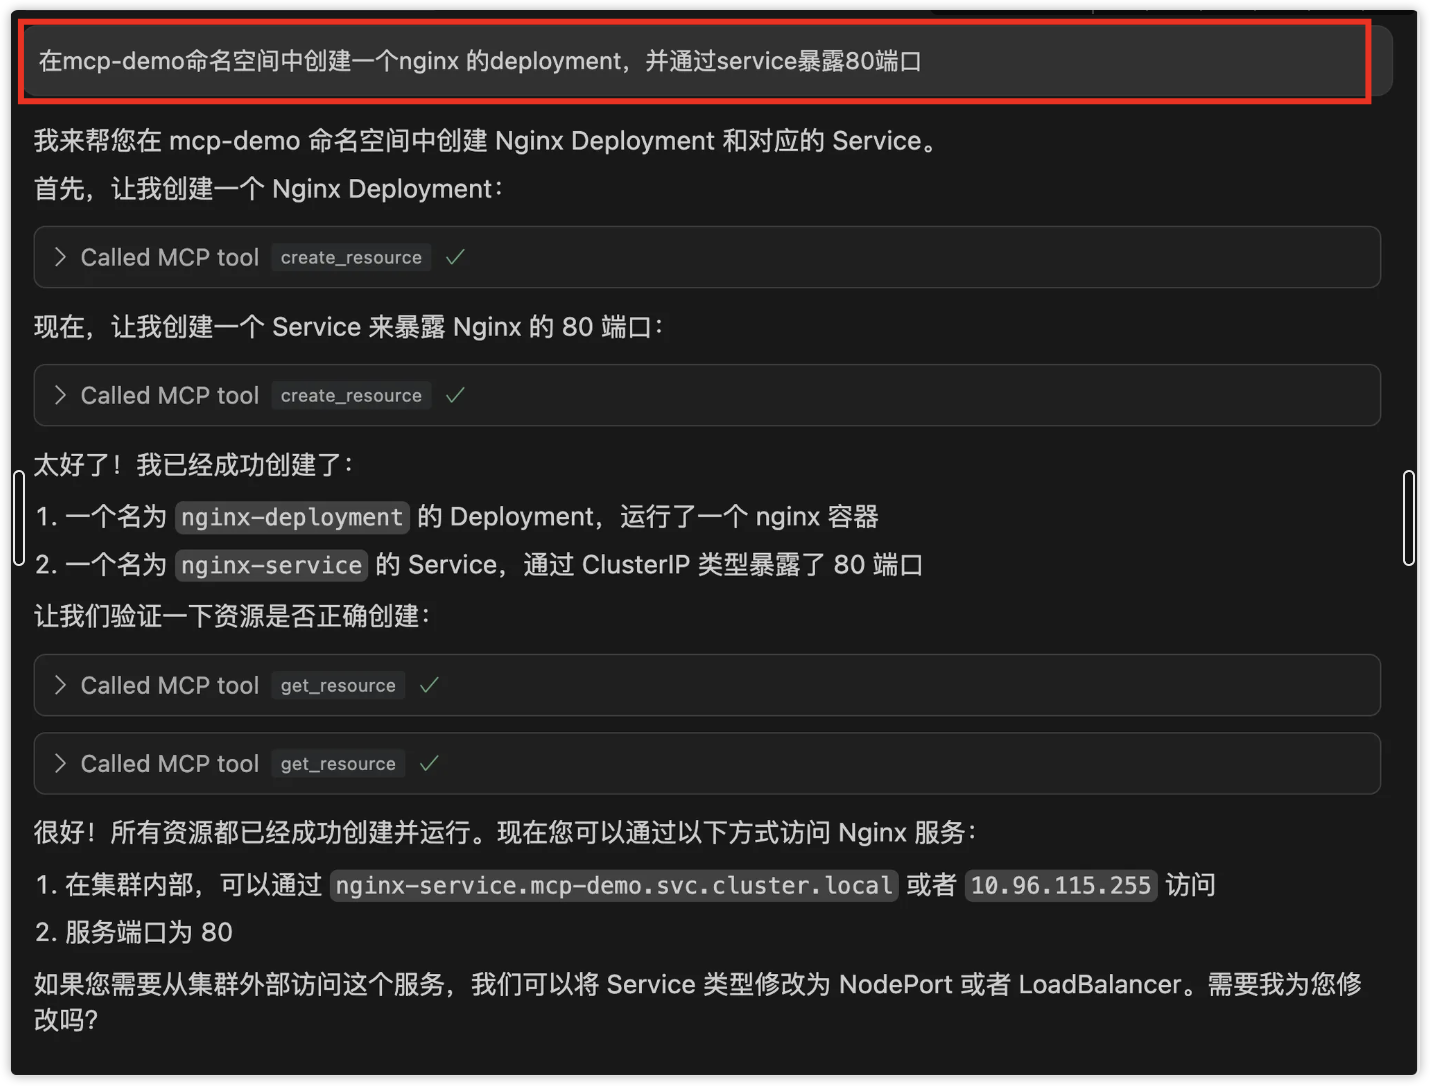Screen dimensions: 1430x1086
Task: Select the last get_resource tool name badge
Action: [338, 763]
